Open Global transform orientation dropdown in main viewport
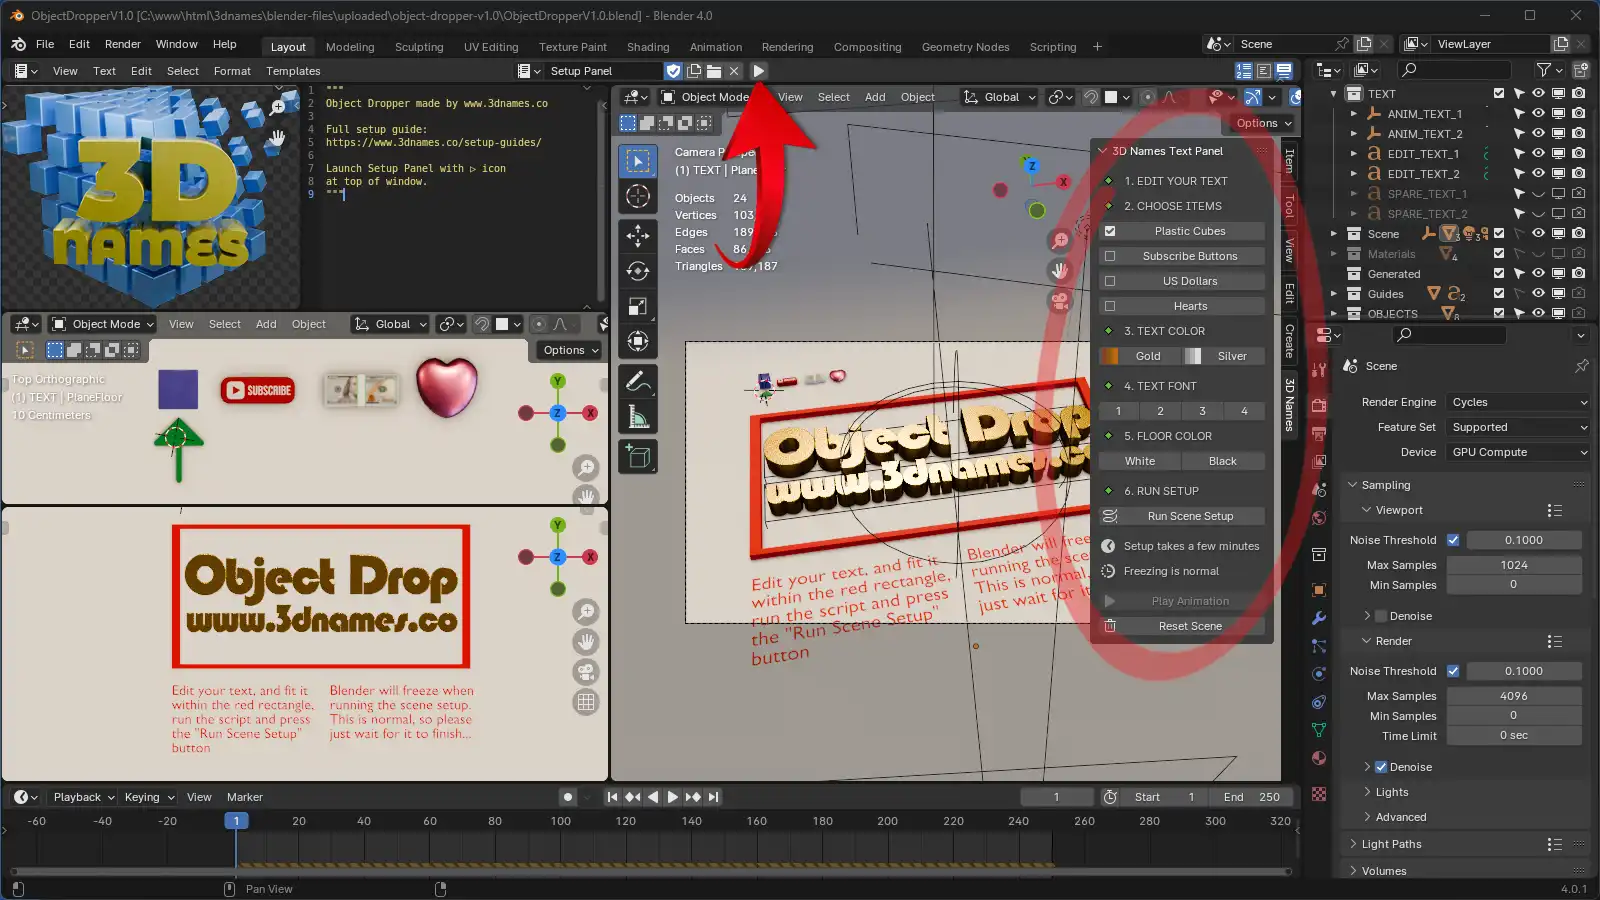1600x900 pixels. click(x=999, y=97)
